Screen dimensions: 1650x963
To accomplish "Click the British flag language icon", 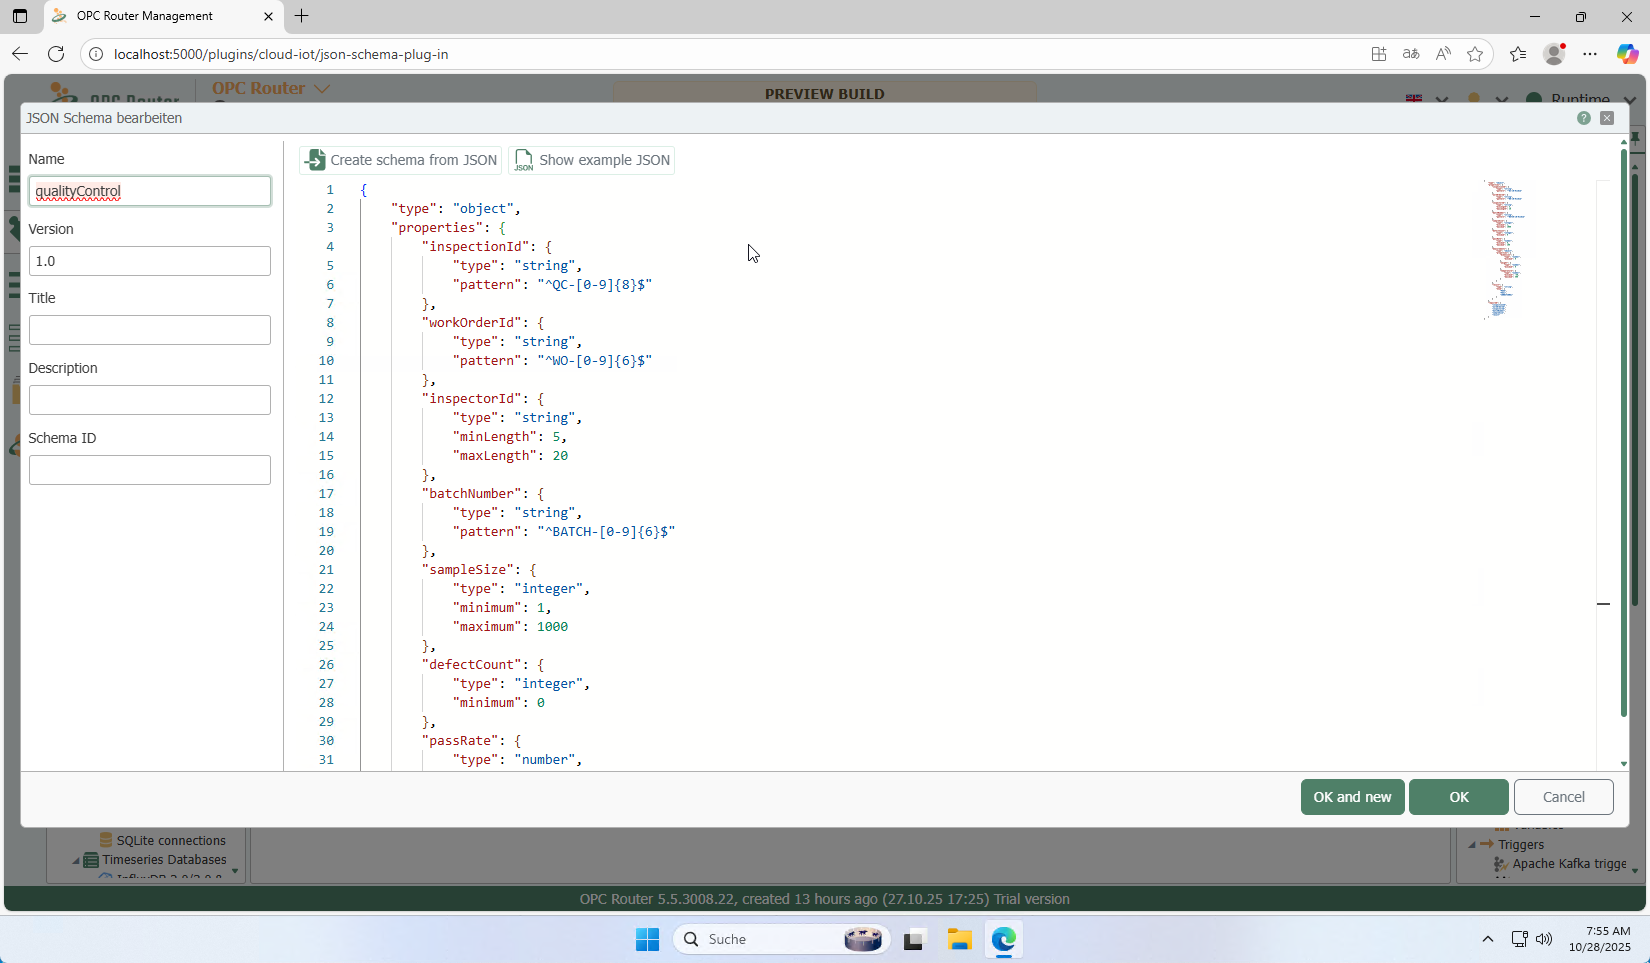I will [x=1413, y=99].
